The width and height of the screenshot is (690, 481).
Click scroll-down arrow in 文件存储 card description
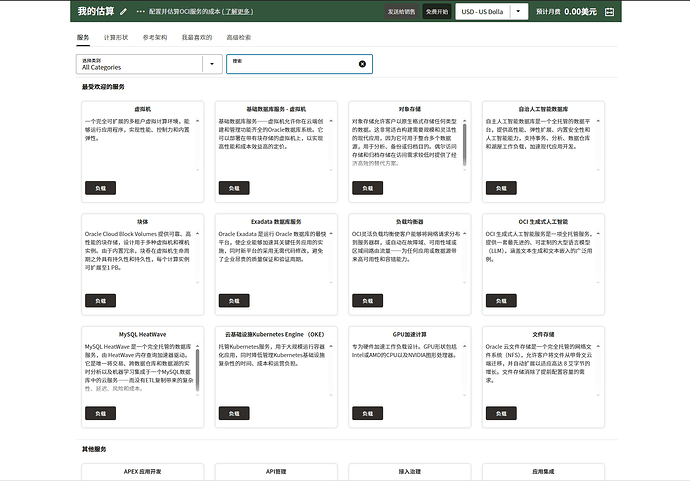598,395
